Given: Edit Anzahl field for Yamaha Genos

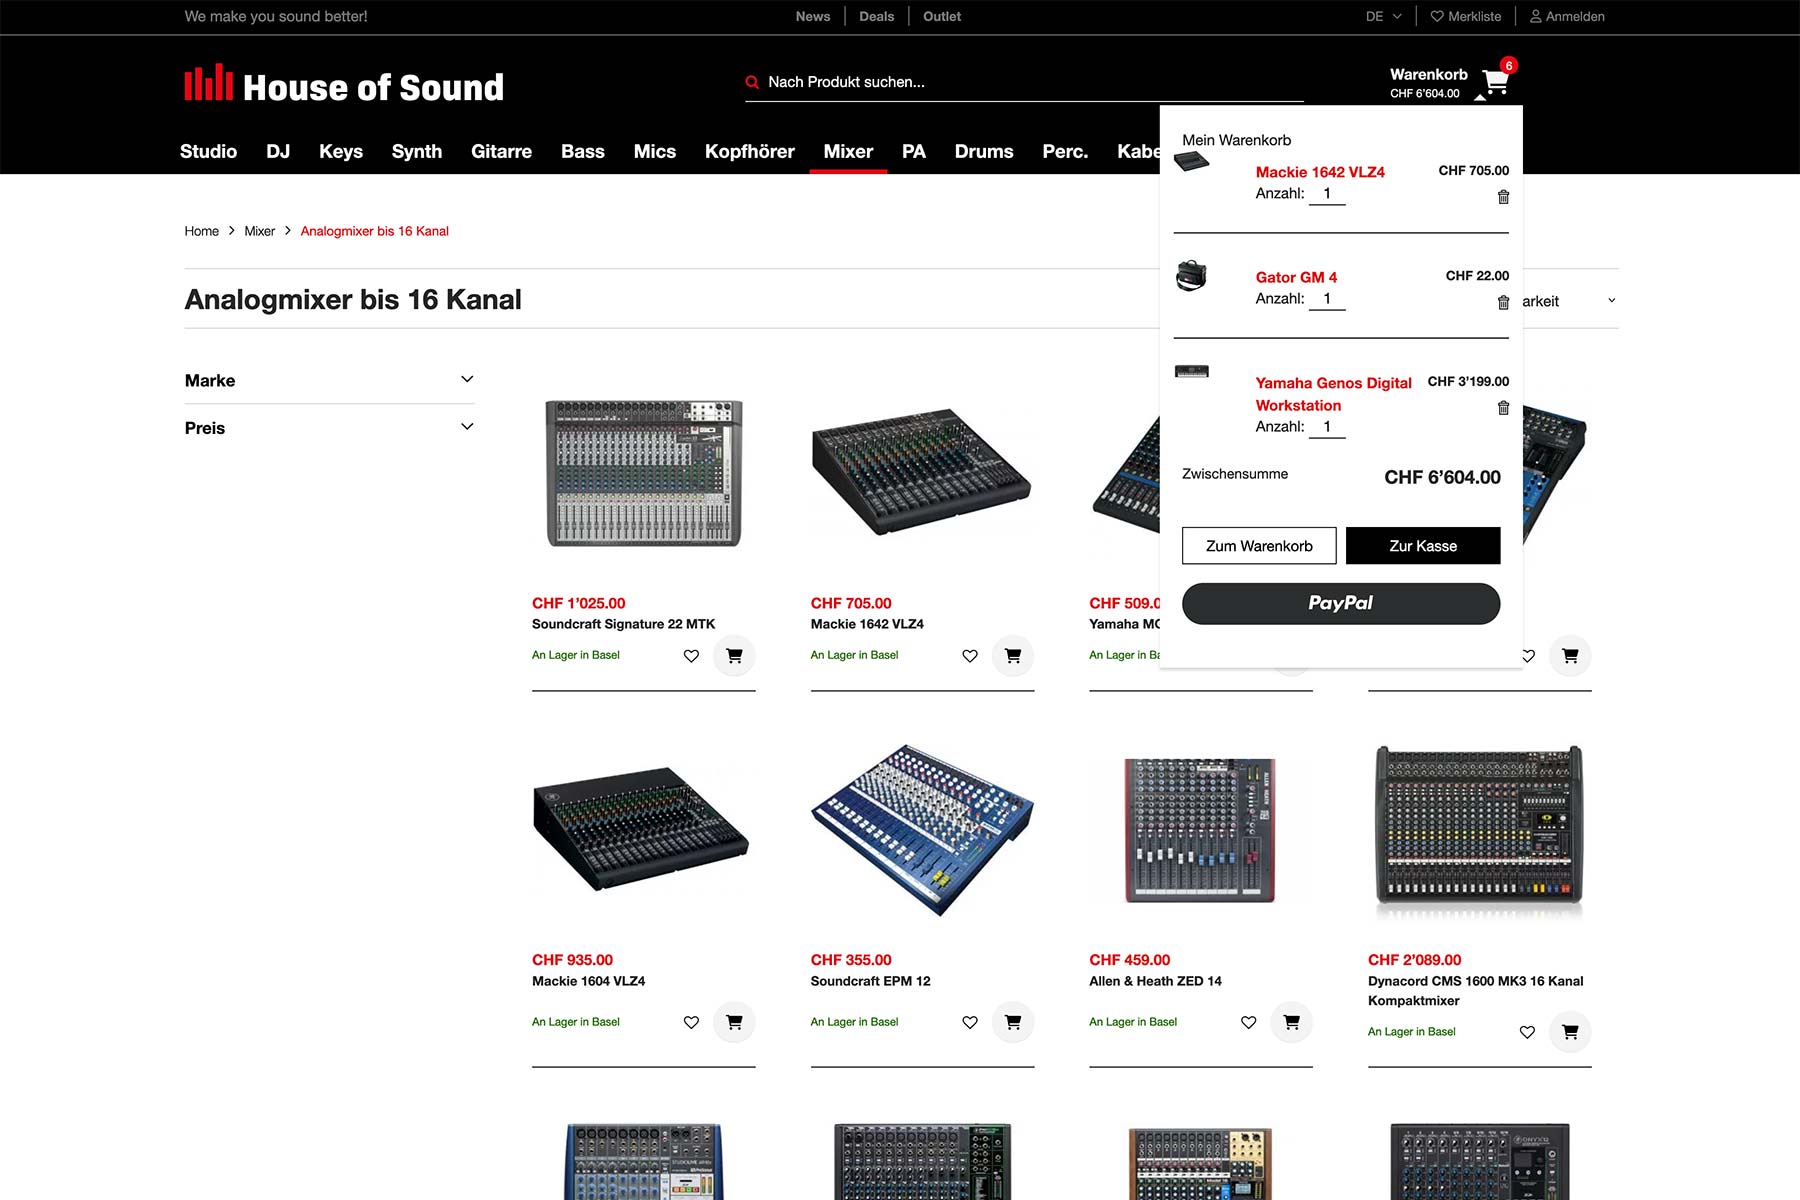Looking at the screenshot, I should [x=1327, y=427].
